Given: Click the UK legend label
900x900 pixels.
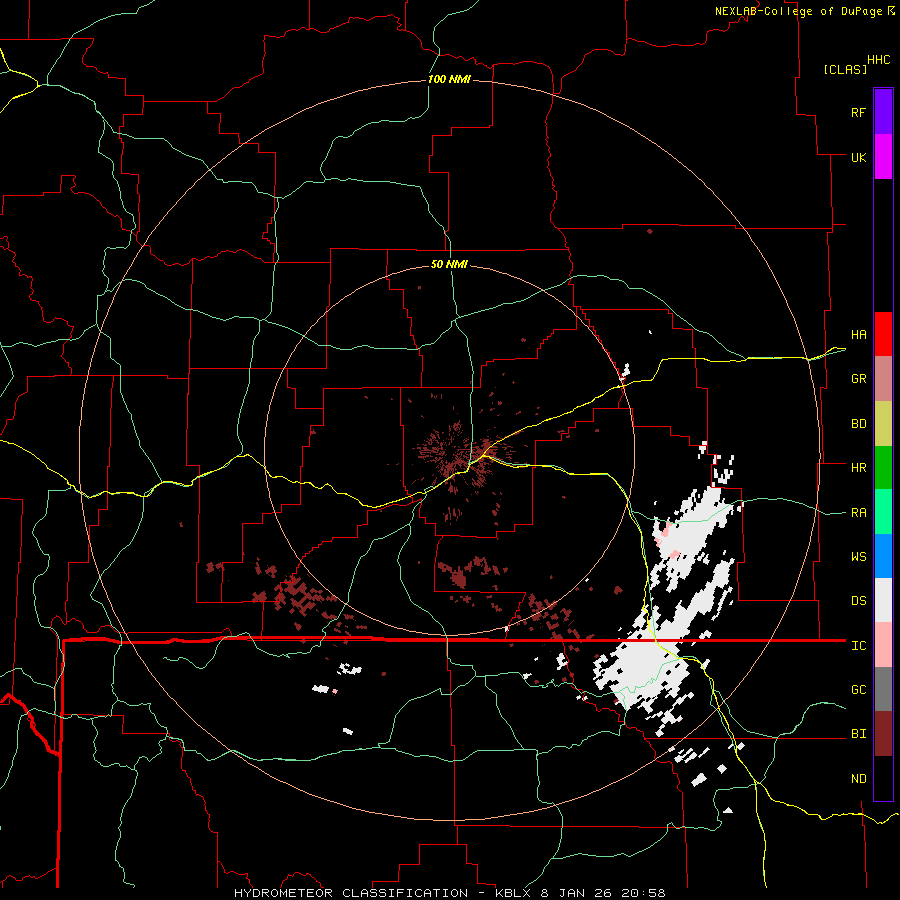Looking at the screenshot, I should coord(858,157).
